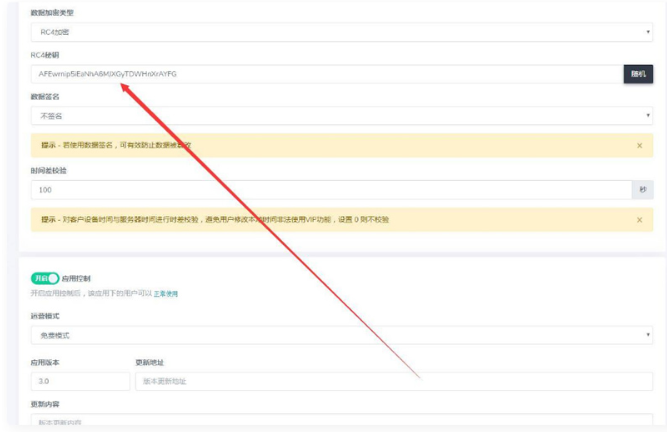Click the 秒 unit suffix box
Image resolution: width=667 pixels, height=432 pixels.
[643, 189]
